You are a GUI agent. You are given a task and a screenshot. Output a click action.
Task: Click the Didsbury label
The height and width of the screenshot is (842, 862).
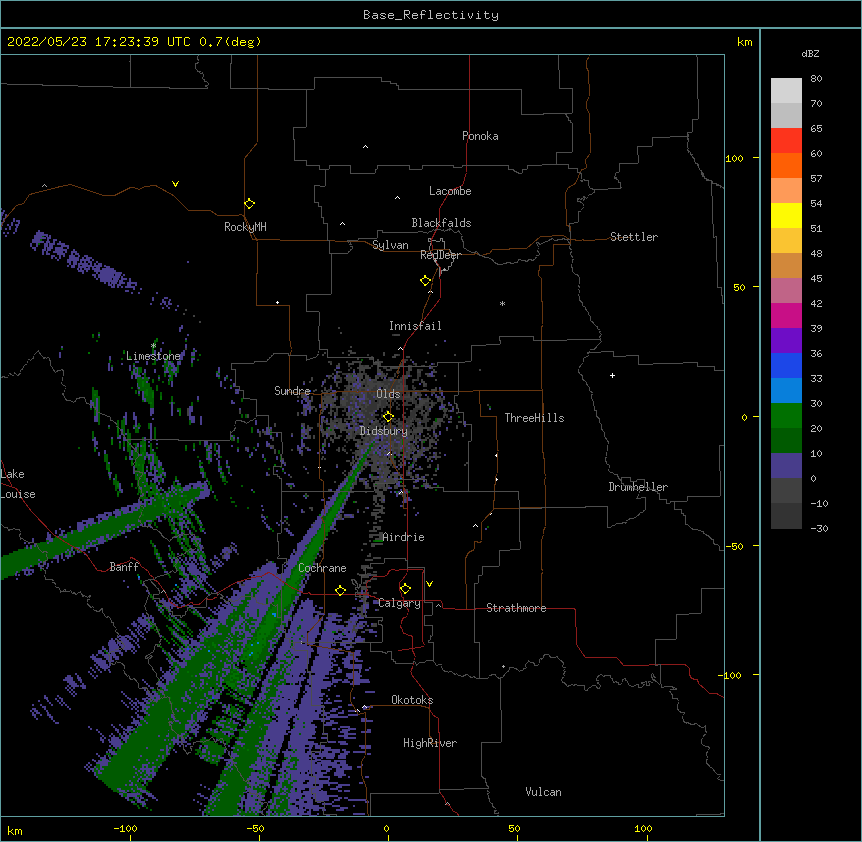click(384, 431)
